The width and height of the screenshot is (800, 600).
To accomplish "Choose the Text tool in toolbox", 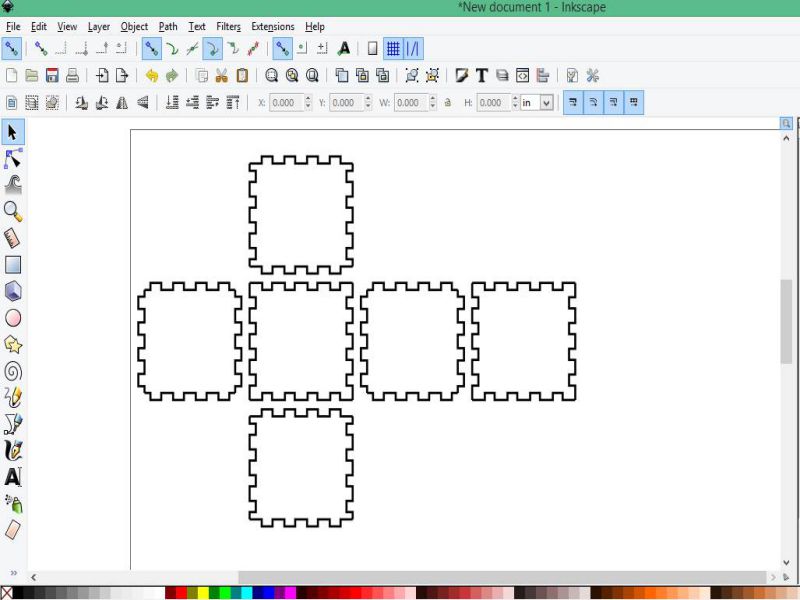I will click(x=13, y=477).
